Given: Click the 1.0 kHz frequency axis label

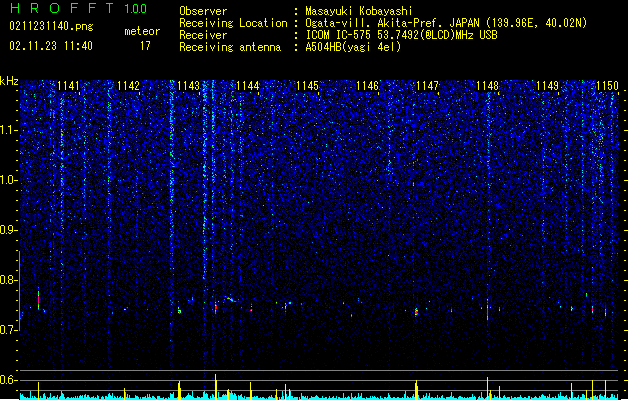Looking at the screenshot, I should (9, 180).
